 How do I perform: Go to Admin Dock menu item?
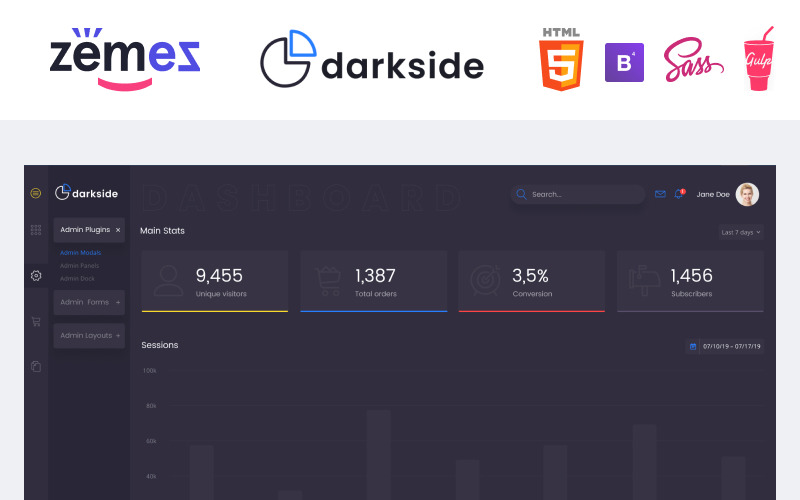click(x=77, y=278)
